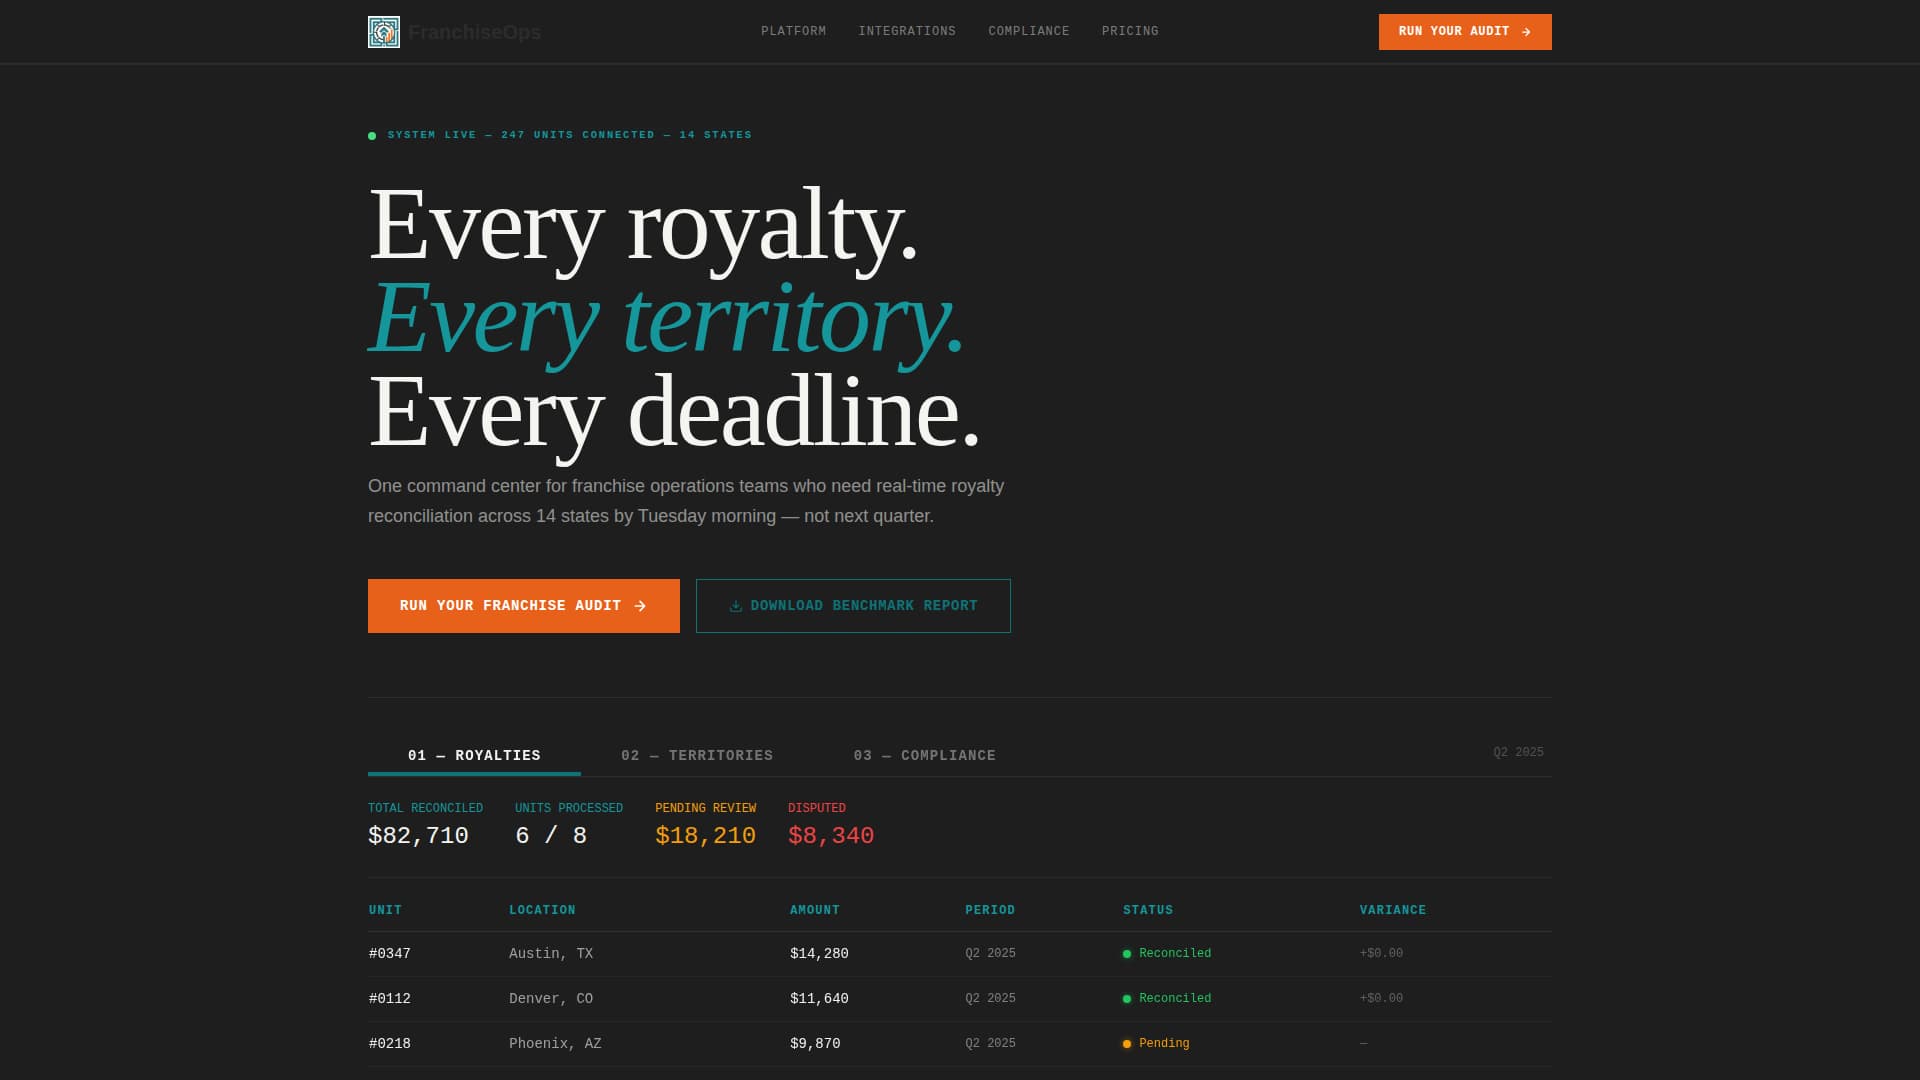Click the Status column header

[x=1148, y=910]
